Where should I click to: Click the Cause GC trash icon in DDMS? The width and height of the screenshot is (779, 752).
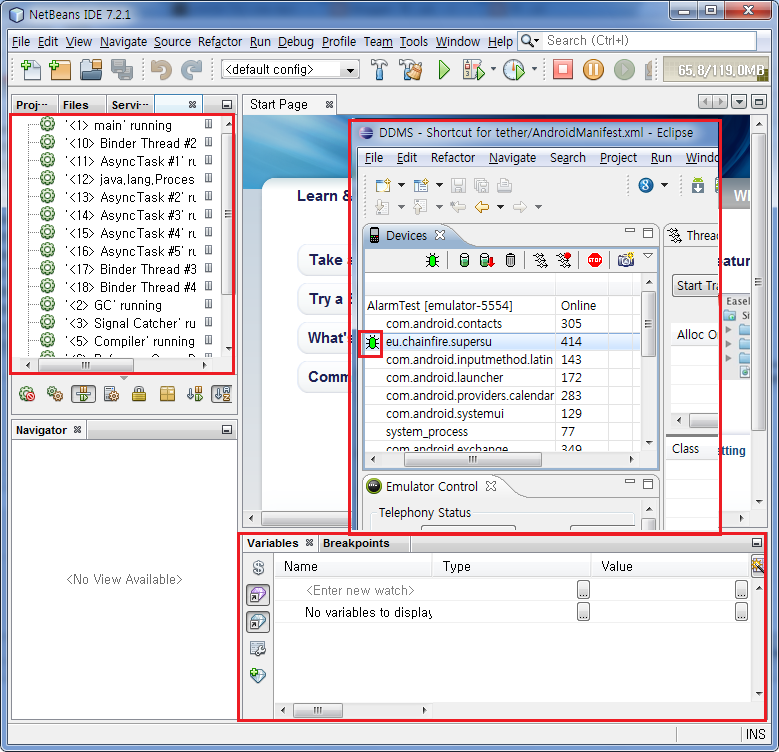pos(510,260)
